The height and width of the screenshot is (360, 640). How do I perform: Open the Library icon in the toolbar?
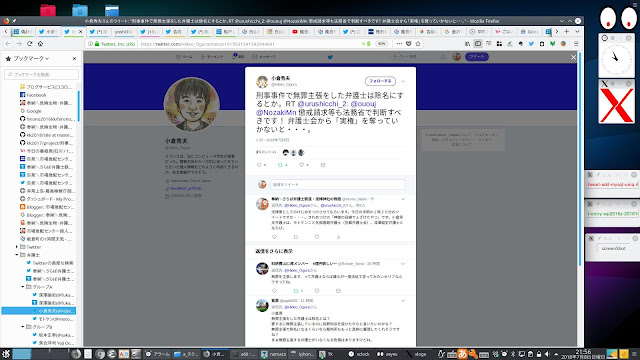(467, 44)
